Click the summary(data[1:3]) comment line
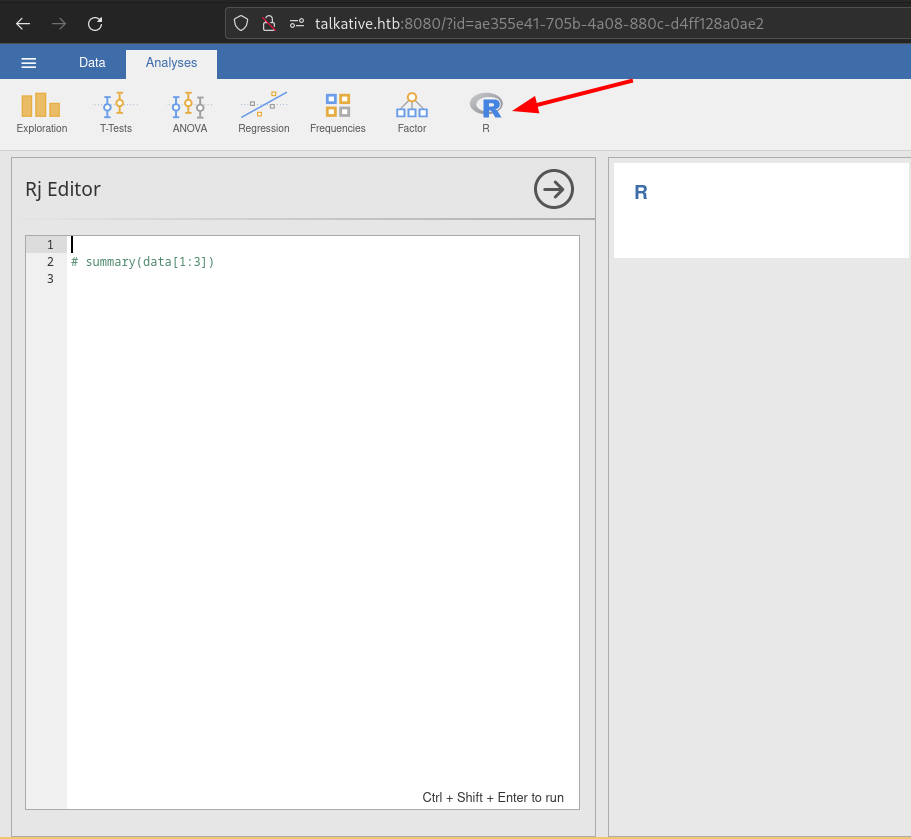Viewport: 911px width, 839px height. 143,262
